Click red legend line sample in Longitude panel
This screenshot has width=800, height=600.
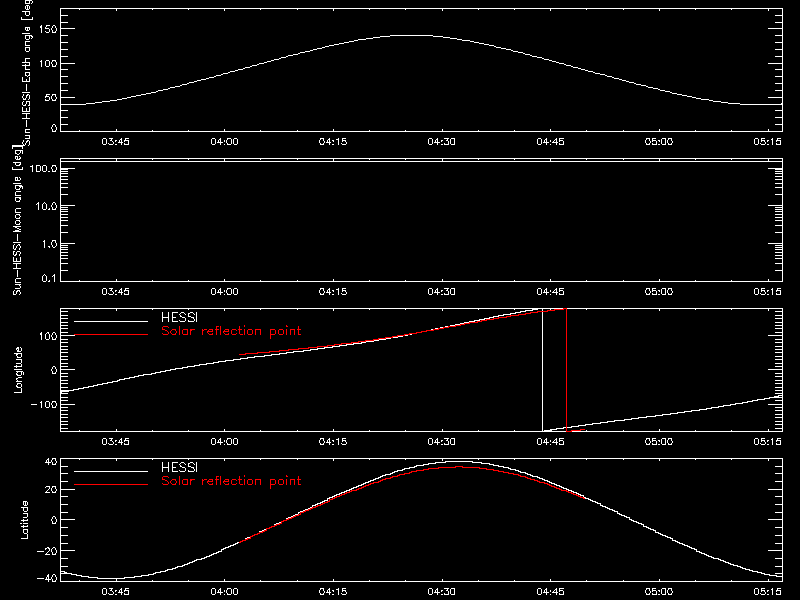click(x=111, y=335)
